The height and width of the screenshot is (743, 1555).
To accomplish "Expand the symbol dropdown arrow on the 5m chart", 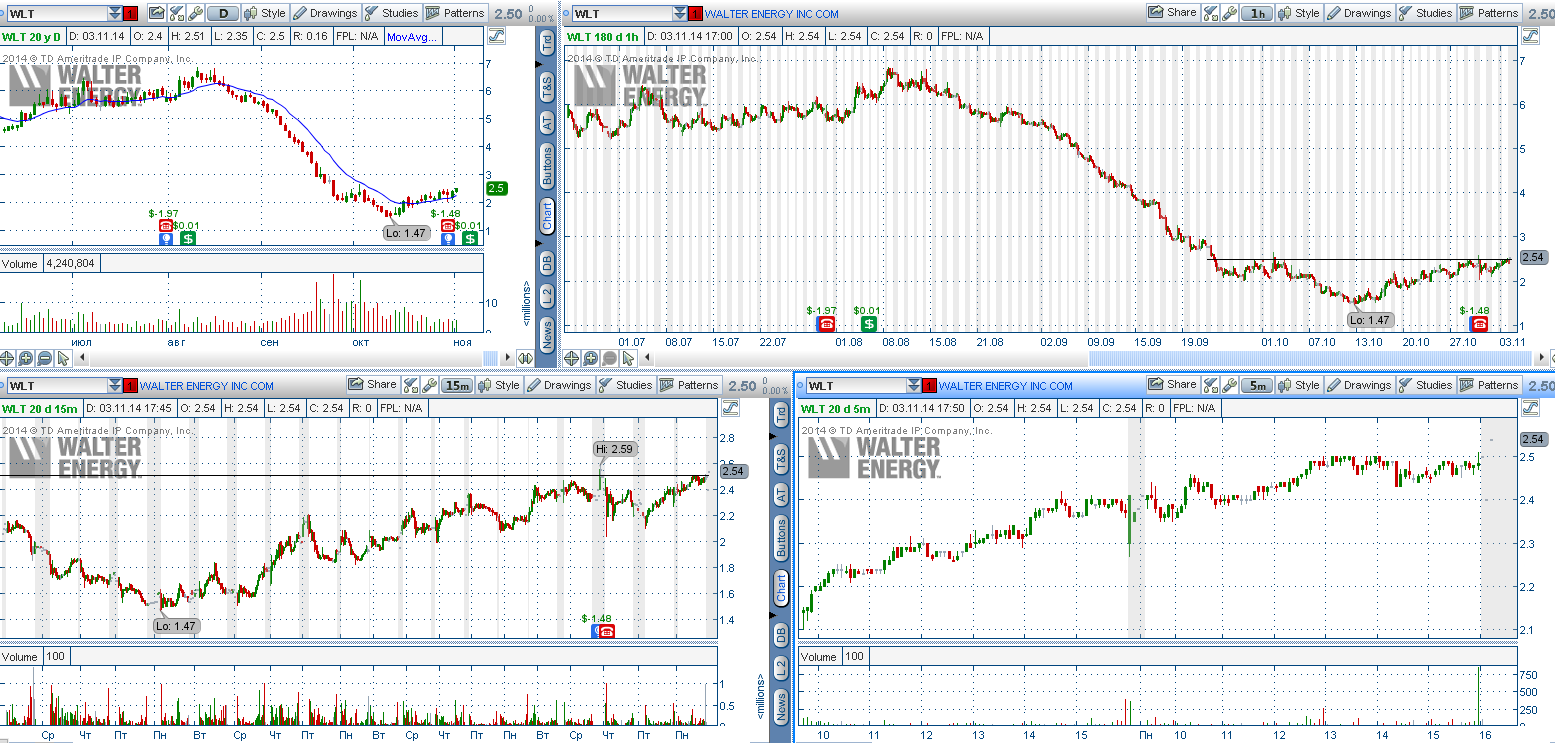I will [x=914, y=386].
